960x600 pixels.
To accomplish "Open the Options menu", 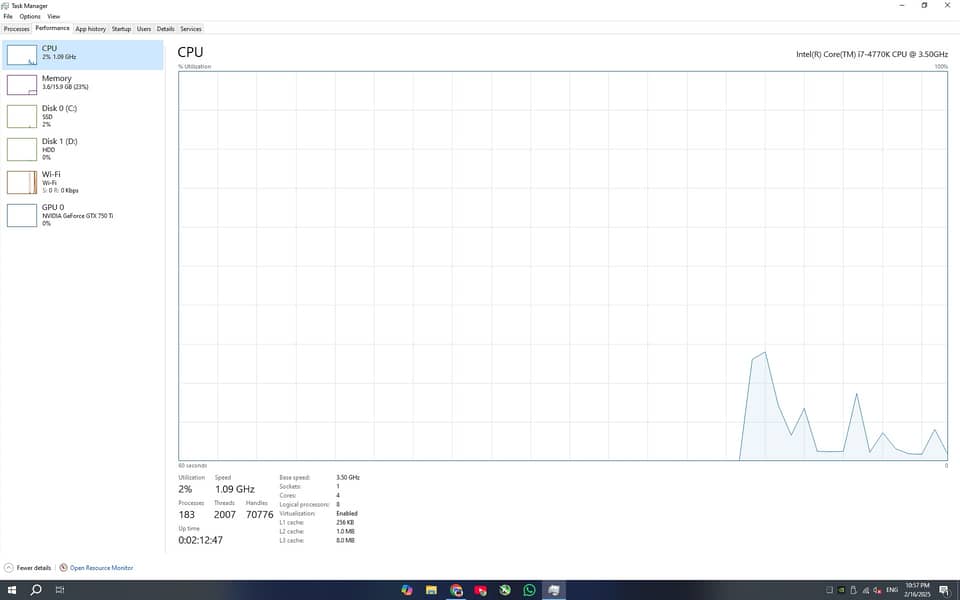I will [29, 17].
